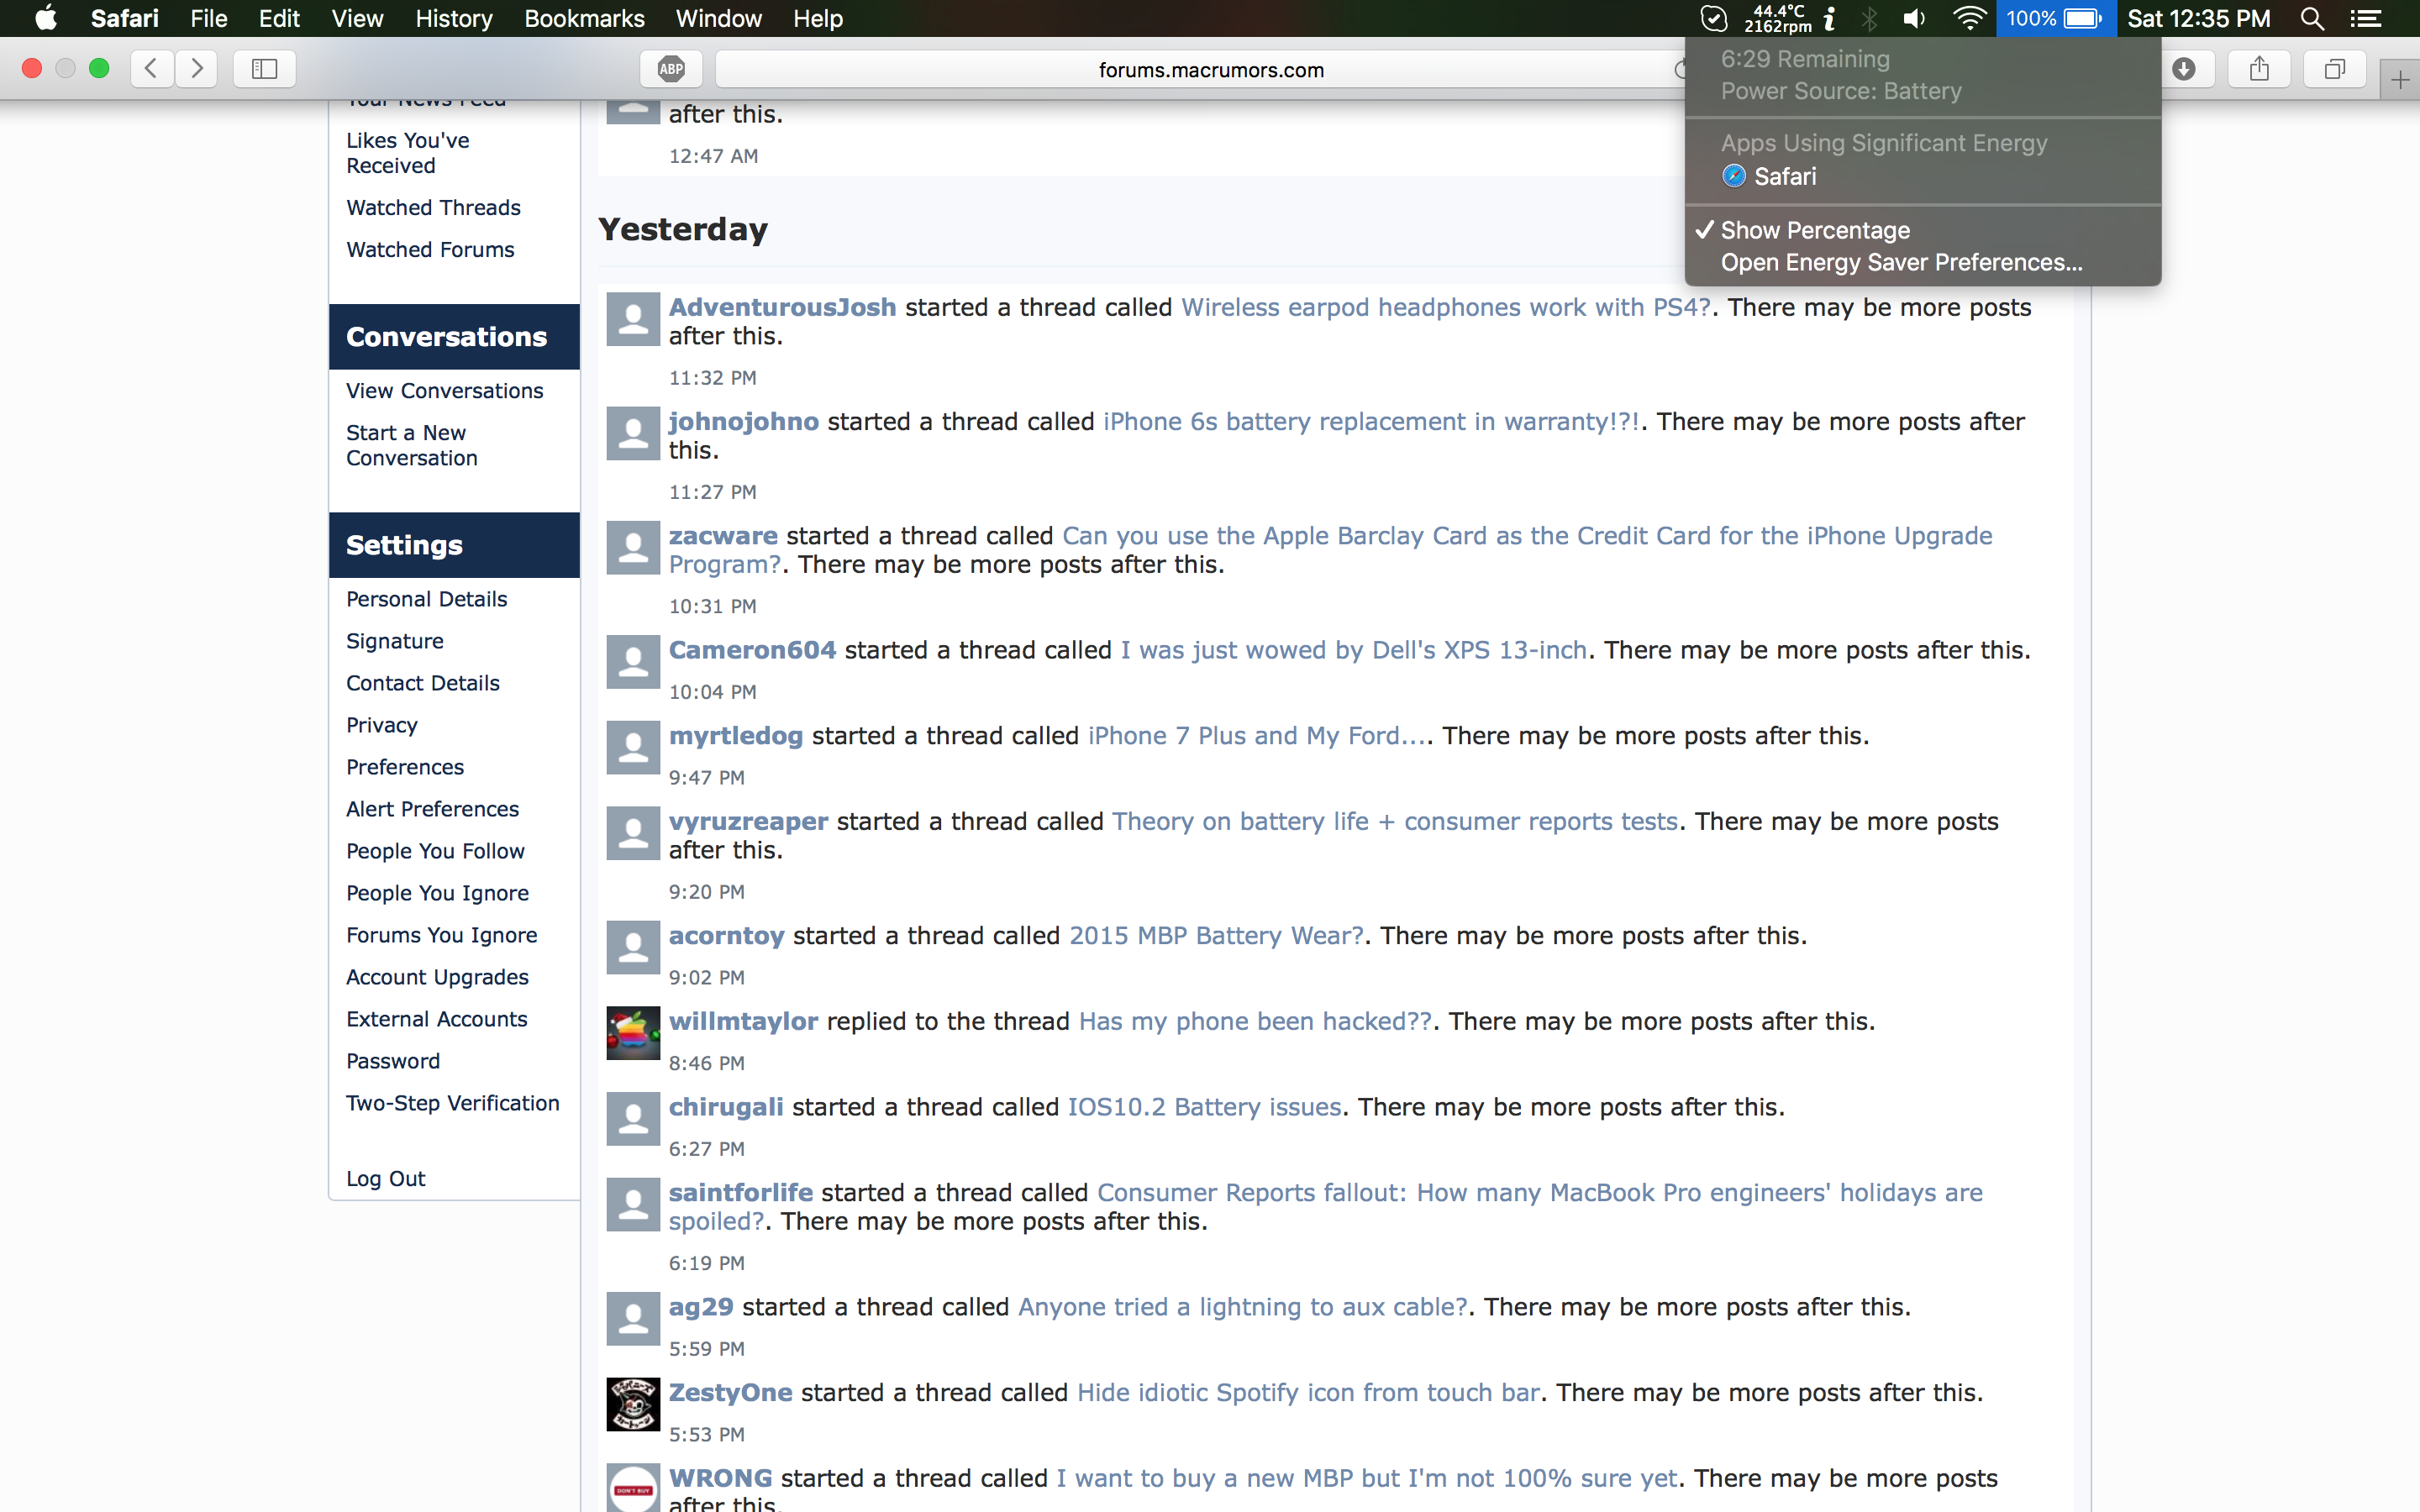
Task: Open Wireless earpod headphones PS4 thread
Action: point(1445,307)
